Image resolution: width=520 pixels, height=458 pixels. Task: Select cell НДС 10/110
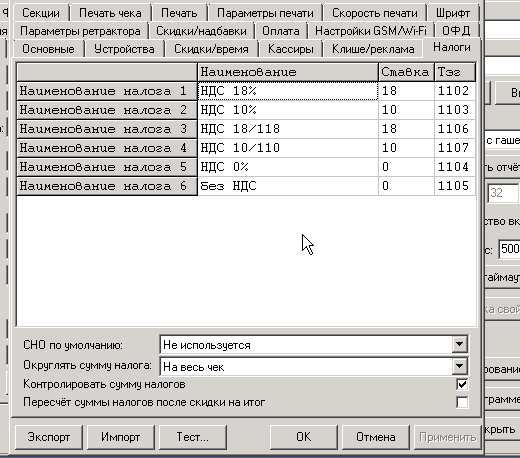click(288, 148)
